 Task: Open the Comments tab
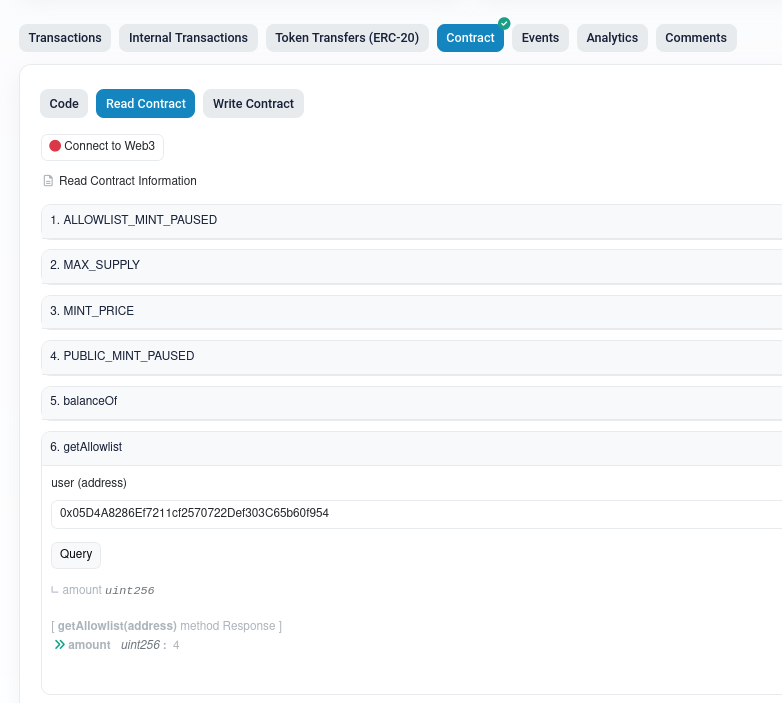pos(696,38)
